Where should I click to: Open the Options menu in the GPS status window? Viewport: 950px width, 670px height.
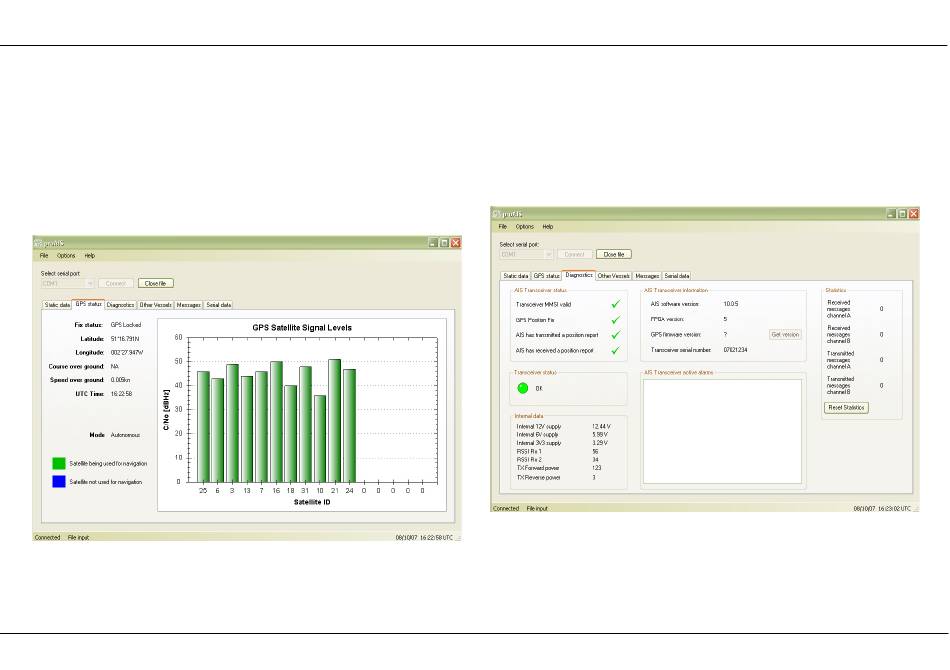pyautogui.click(x=66, y=256)
